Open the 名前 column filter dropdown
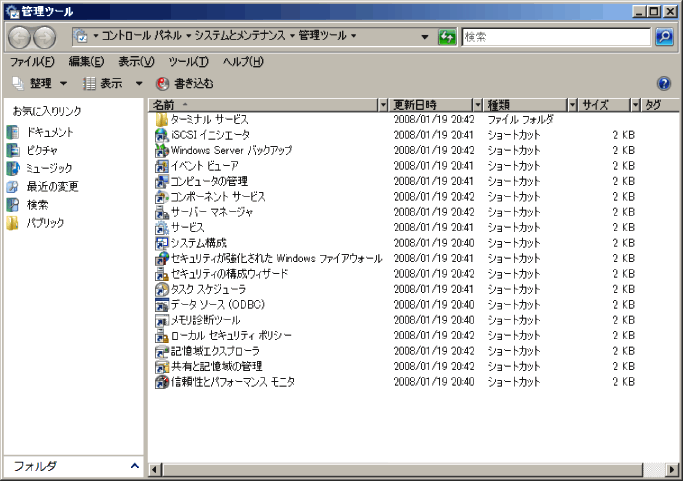The image size is (683, 481). tap(383, 105)
